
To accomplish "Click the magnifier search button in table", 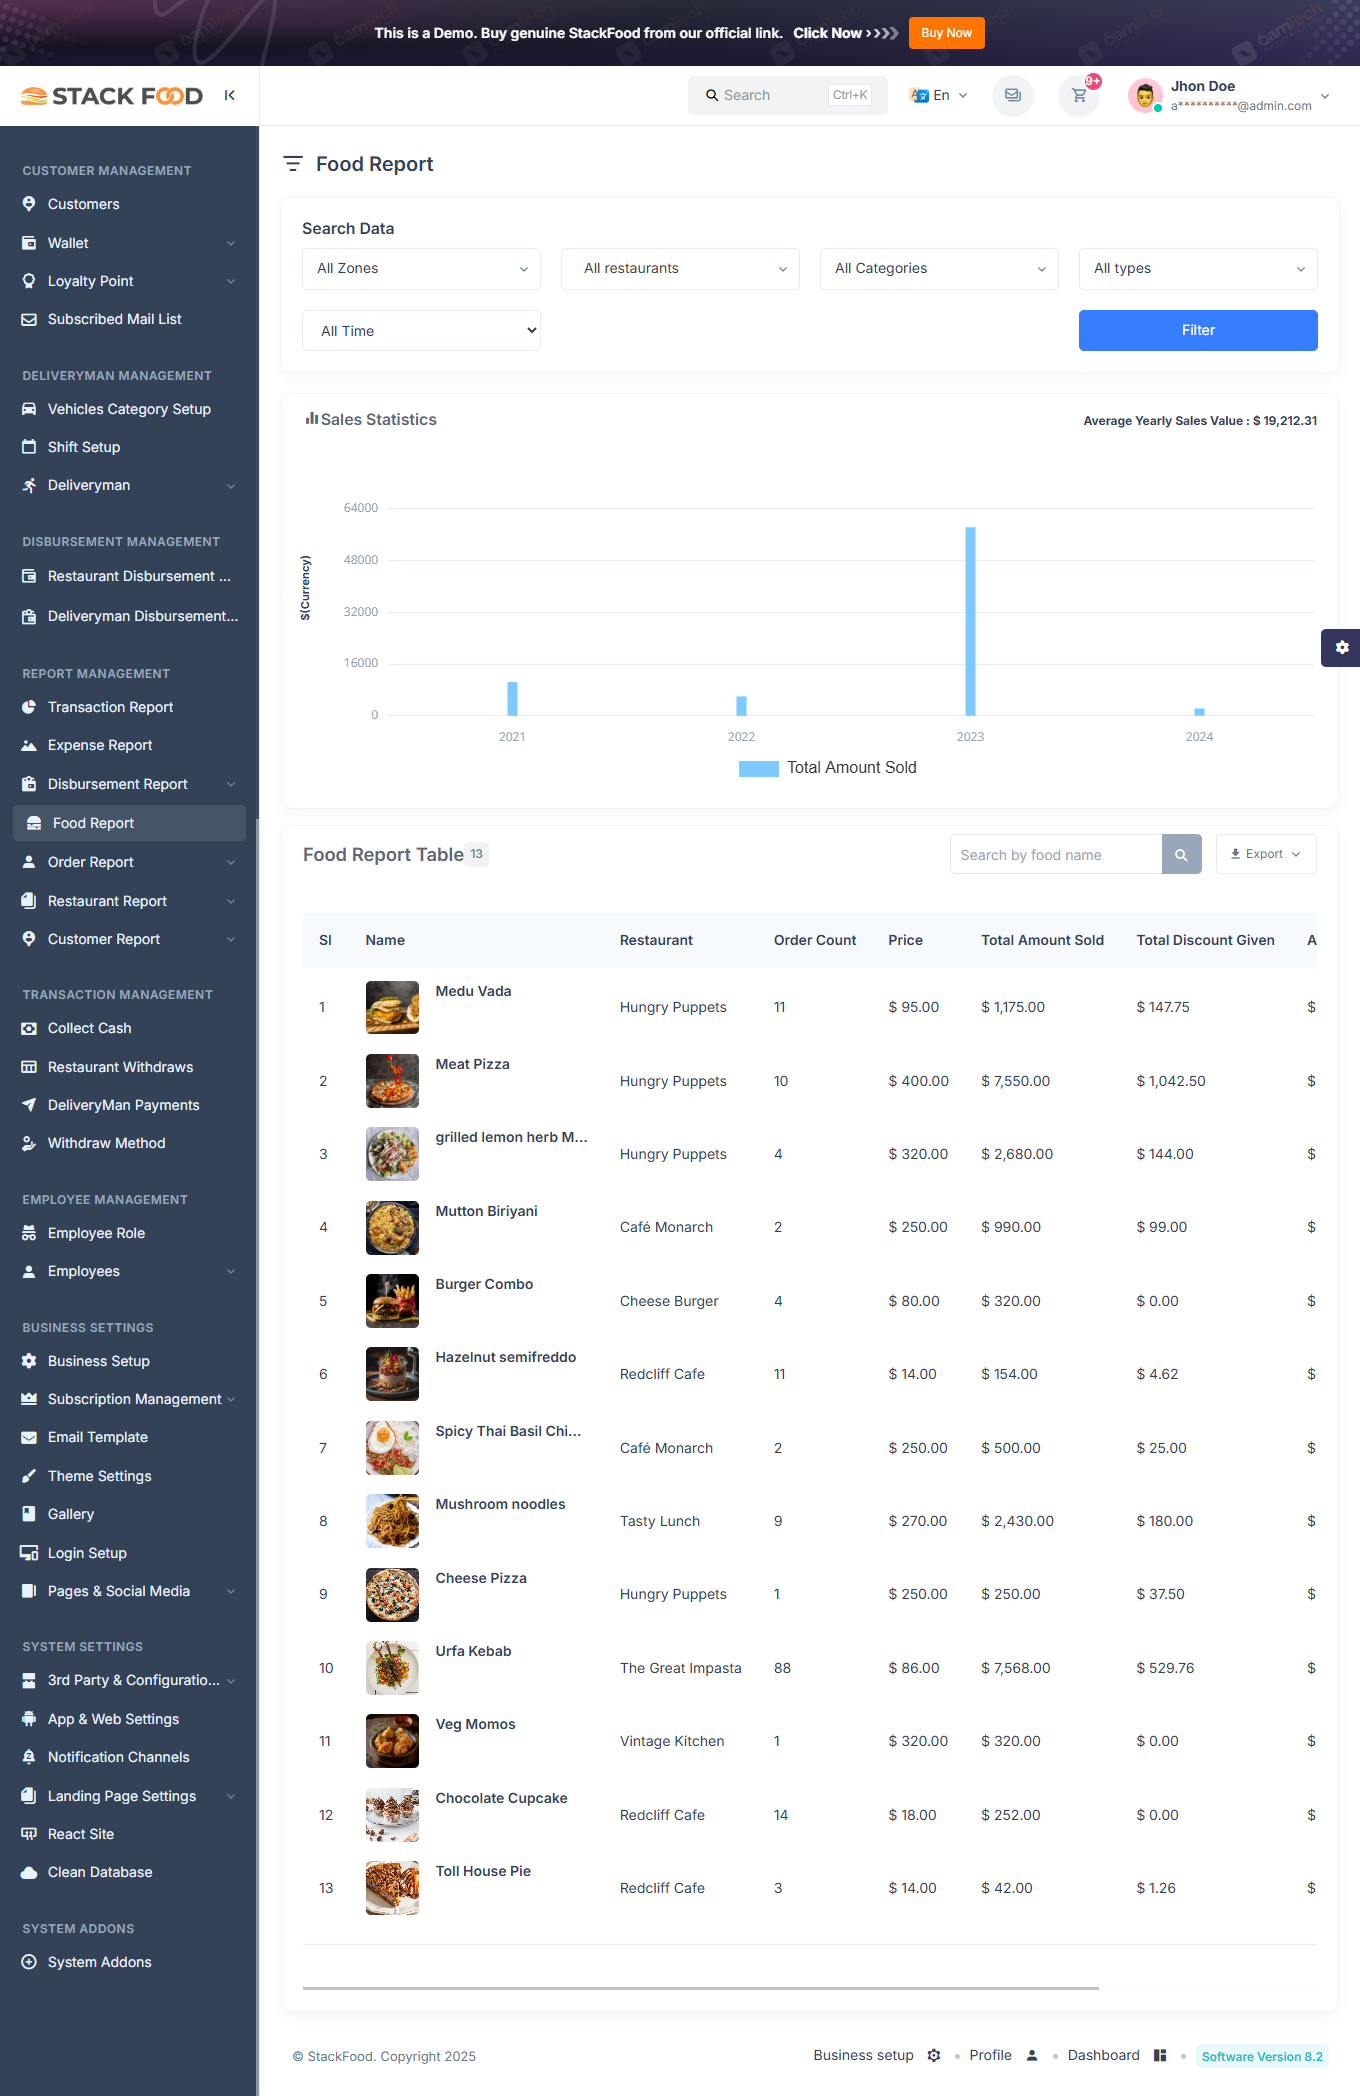I will point(1181,855).
